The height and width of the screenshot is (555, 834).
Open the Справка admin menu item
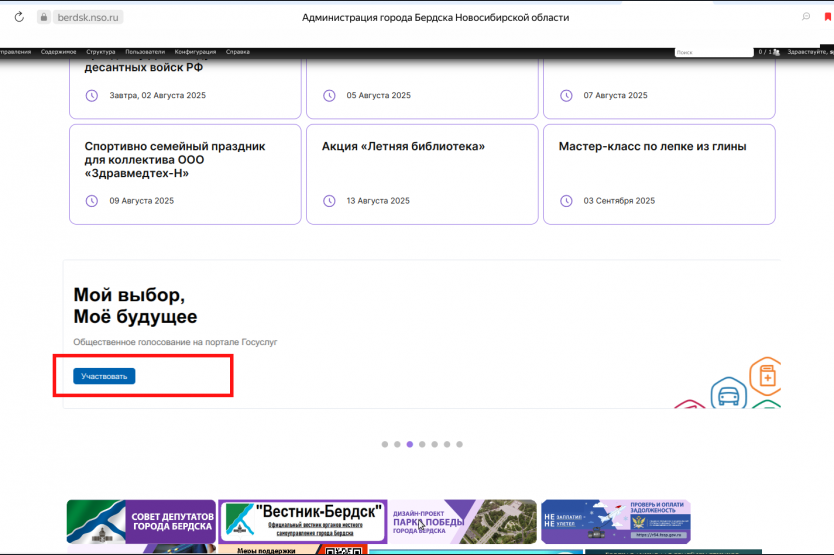click(238, 52)
